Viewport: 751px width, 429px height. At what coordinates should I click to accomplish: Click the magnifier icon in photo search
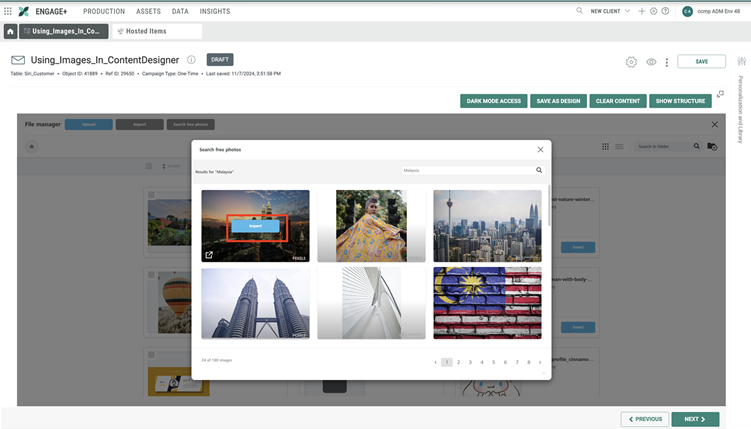tap(539, 170)
